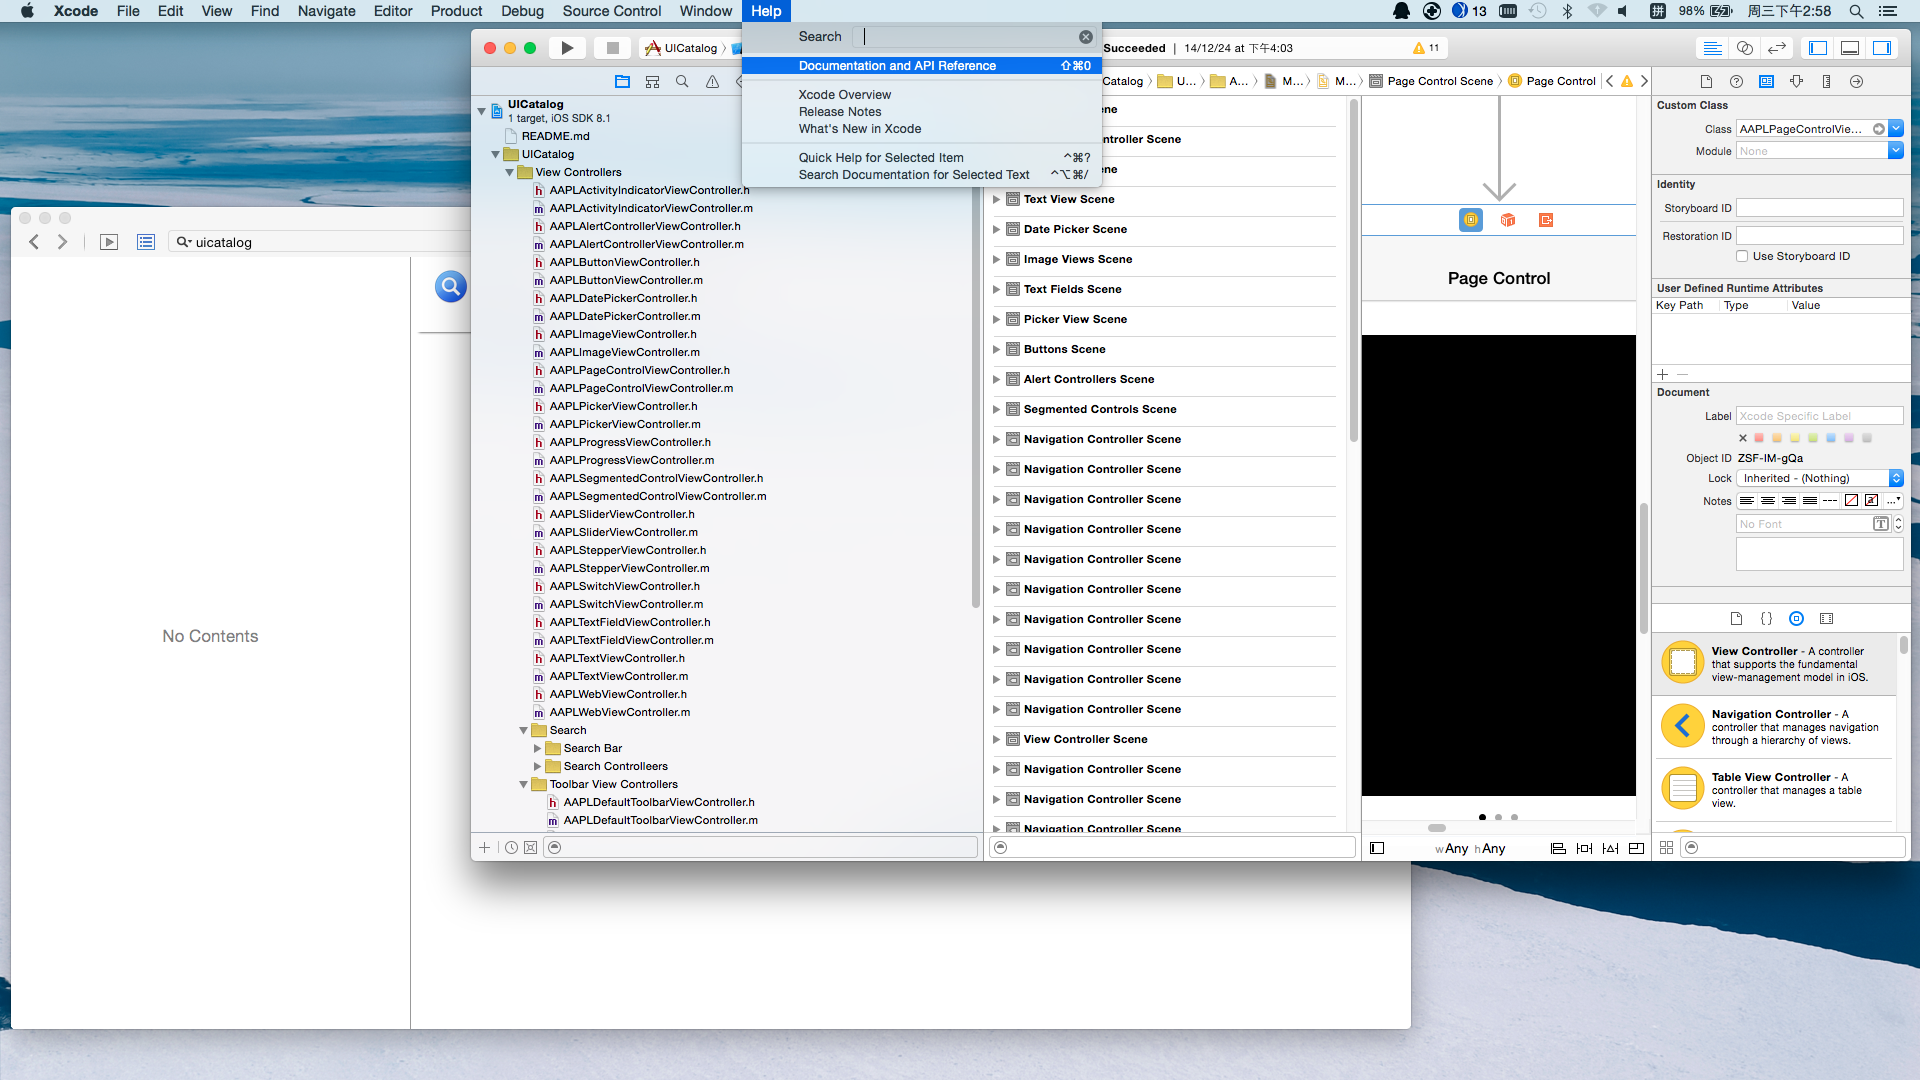Select What's New in Xcode

point(921,129)
